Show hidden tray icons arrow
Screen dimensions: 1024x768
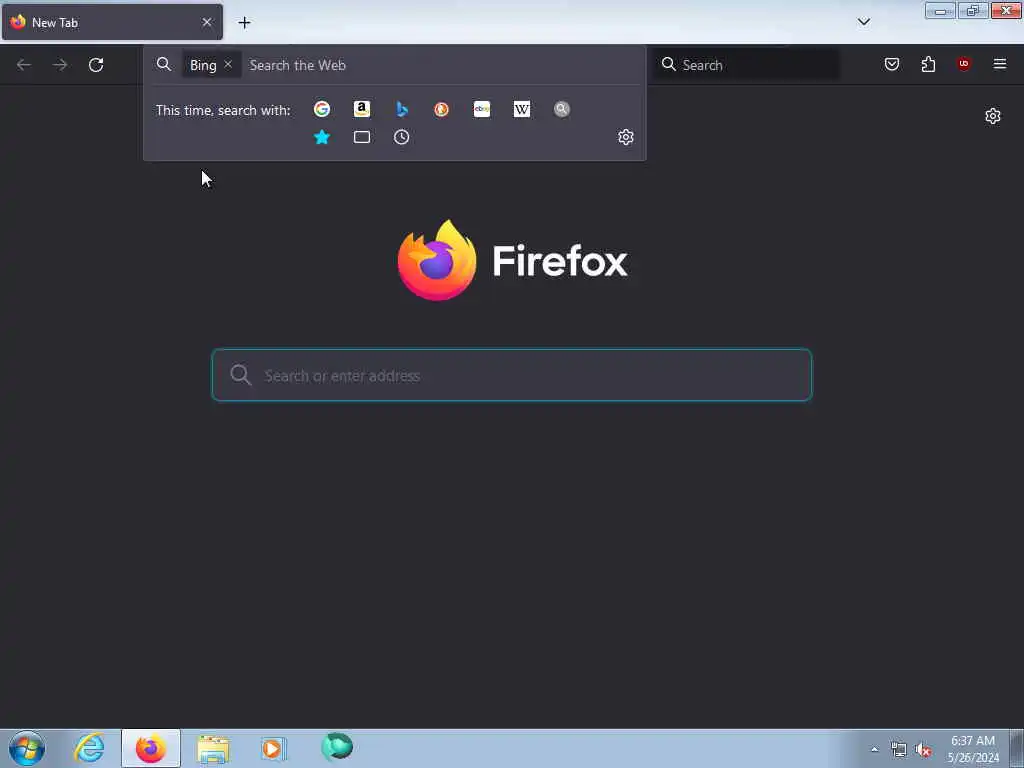point(874,749)
